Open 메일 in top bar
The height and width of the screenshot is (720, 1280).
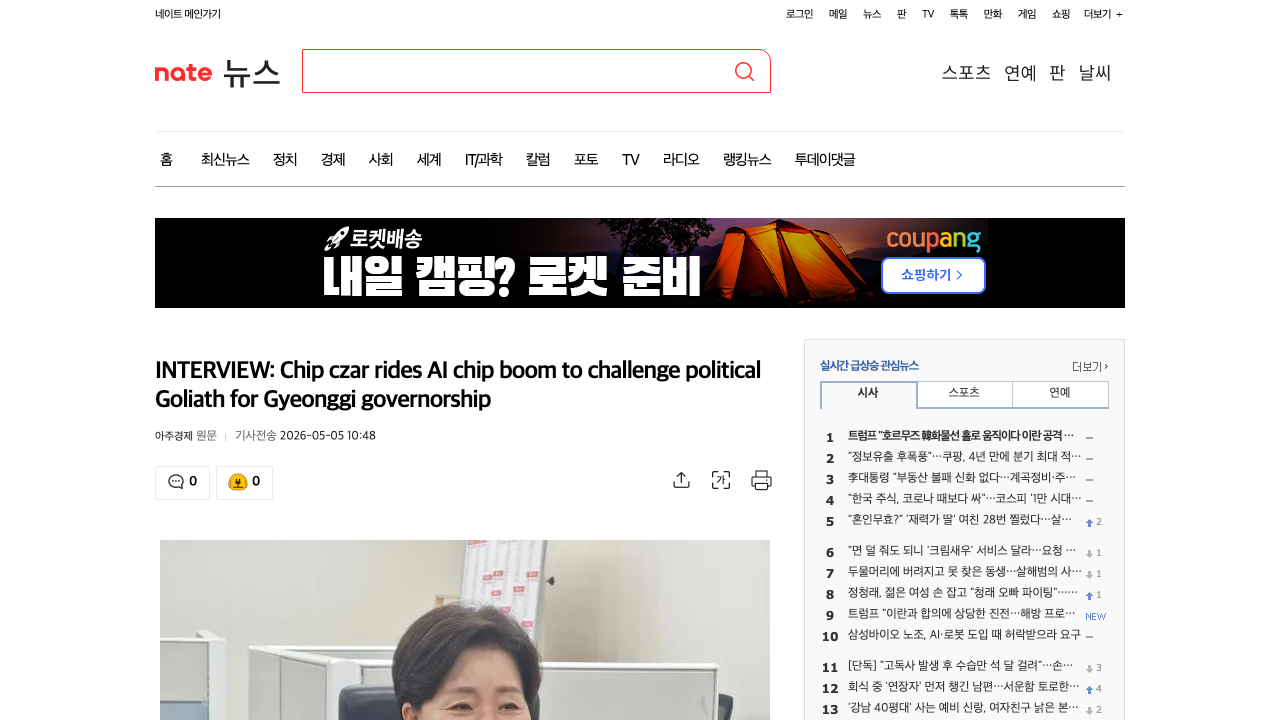[x=838, y=14]
